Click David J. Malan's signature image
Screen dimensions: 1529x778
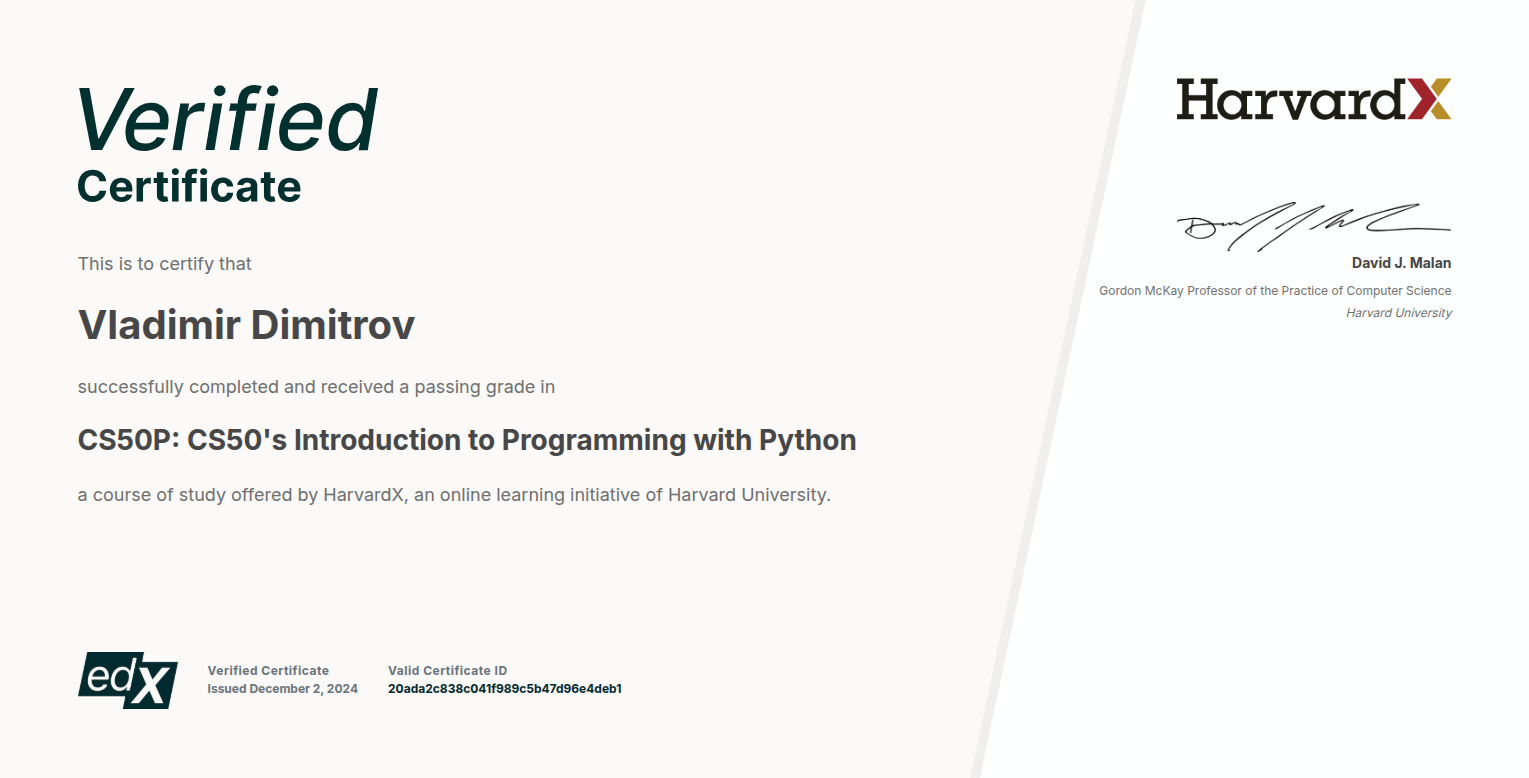[x=1313, y=226]
